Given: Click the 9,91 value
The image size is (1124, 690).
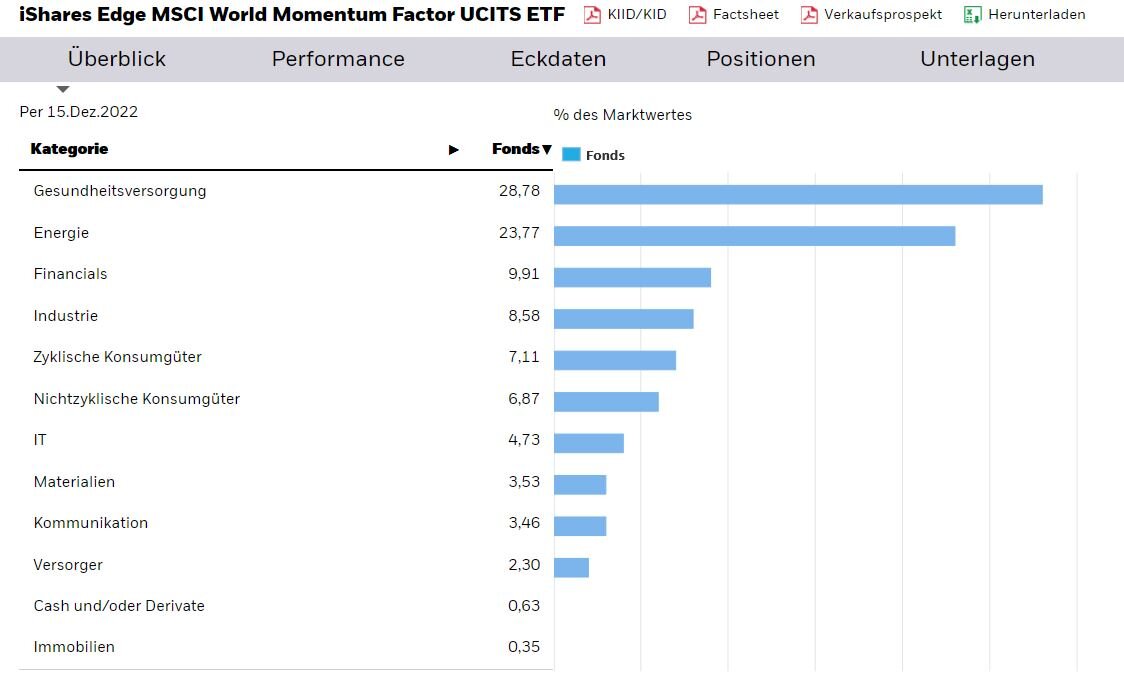Looking at the screenshot, I should (x=524, y=274).
